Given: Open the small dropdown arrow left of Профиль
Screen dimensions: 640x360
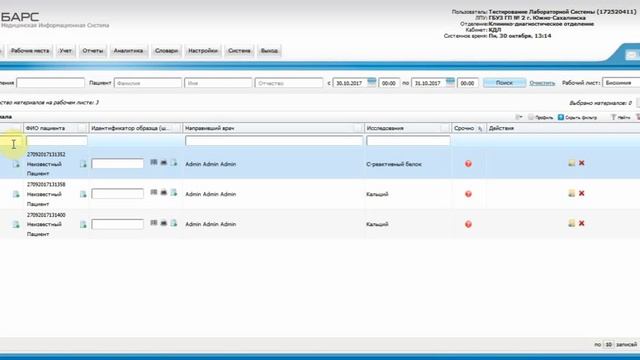Looking at the screenshot, I should (519, 117).
